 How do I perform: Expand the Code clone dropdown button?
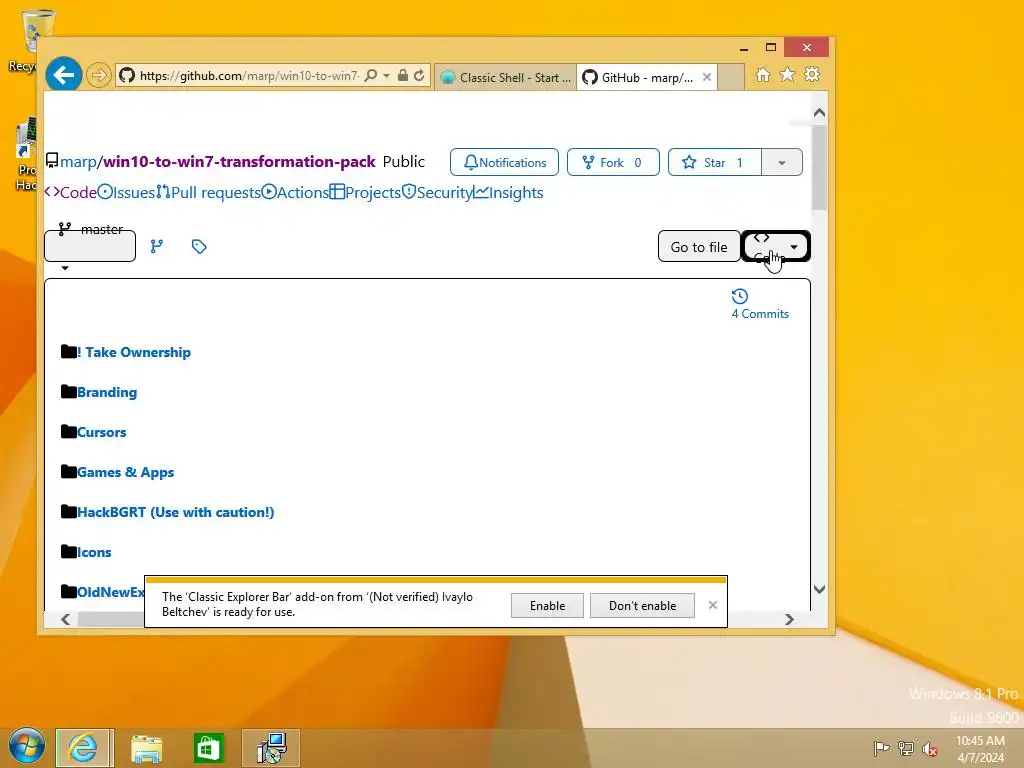(x=776, y=246)
